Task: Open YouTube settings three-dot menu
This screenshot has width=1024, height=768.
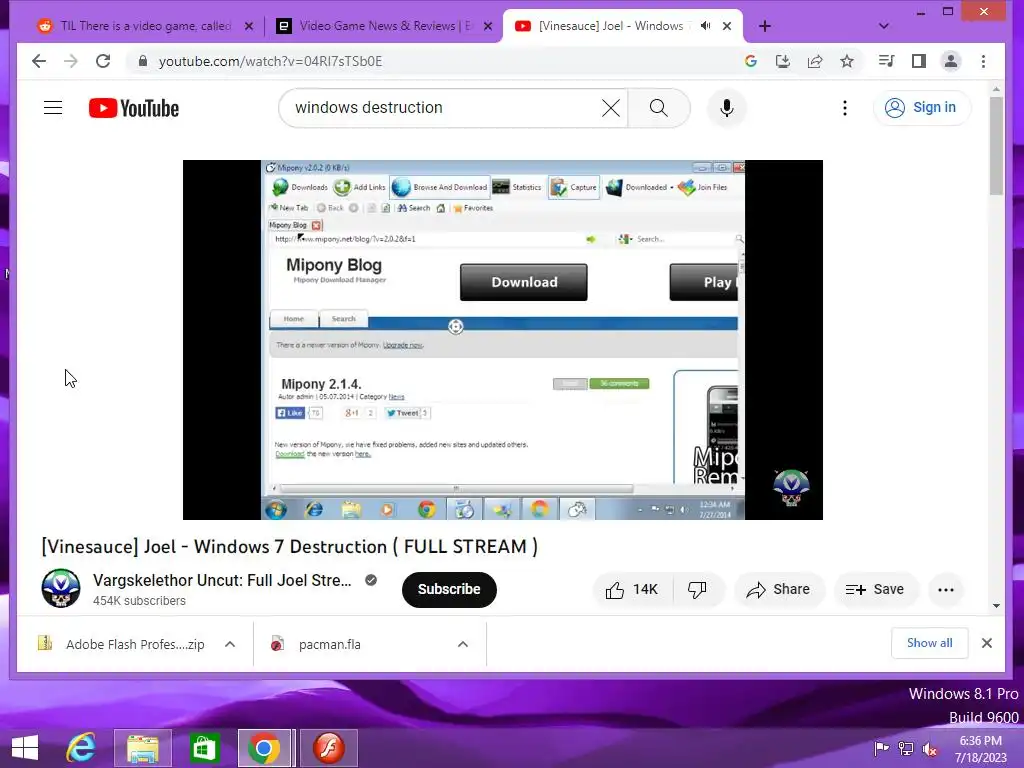Action: [x=844, y=108]
